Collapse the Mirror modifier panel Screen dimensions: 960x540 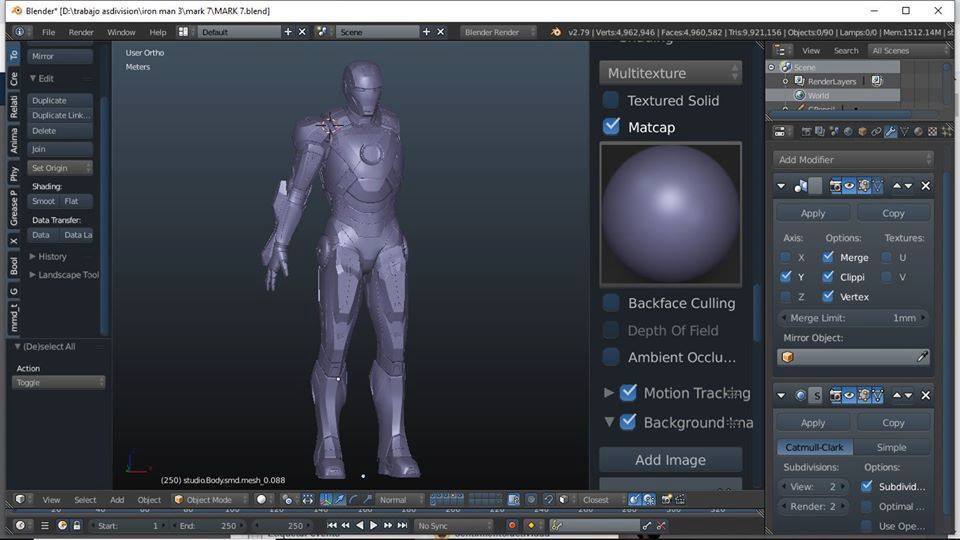click(x=781, y=186)
